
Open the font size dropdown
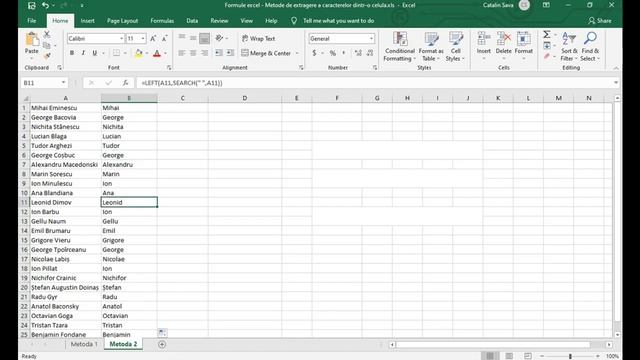143,38
